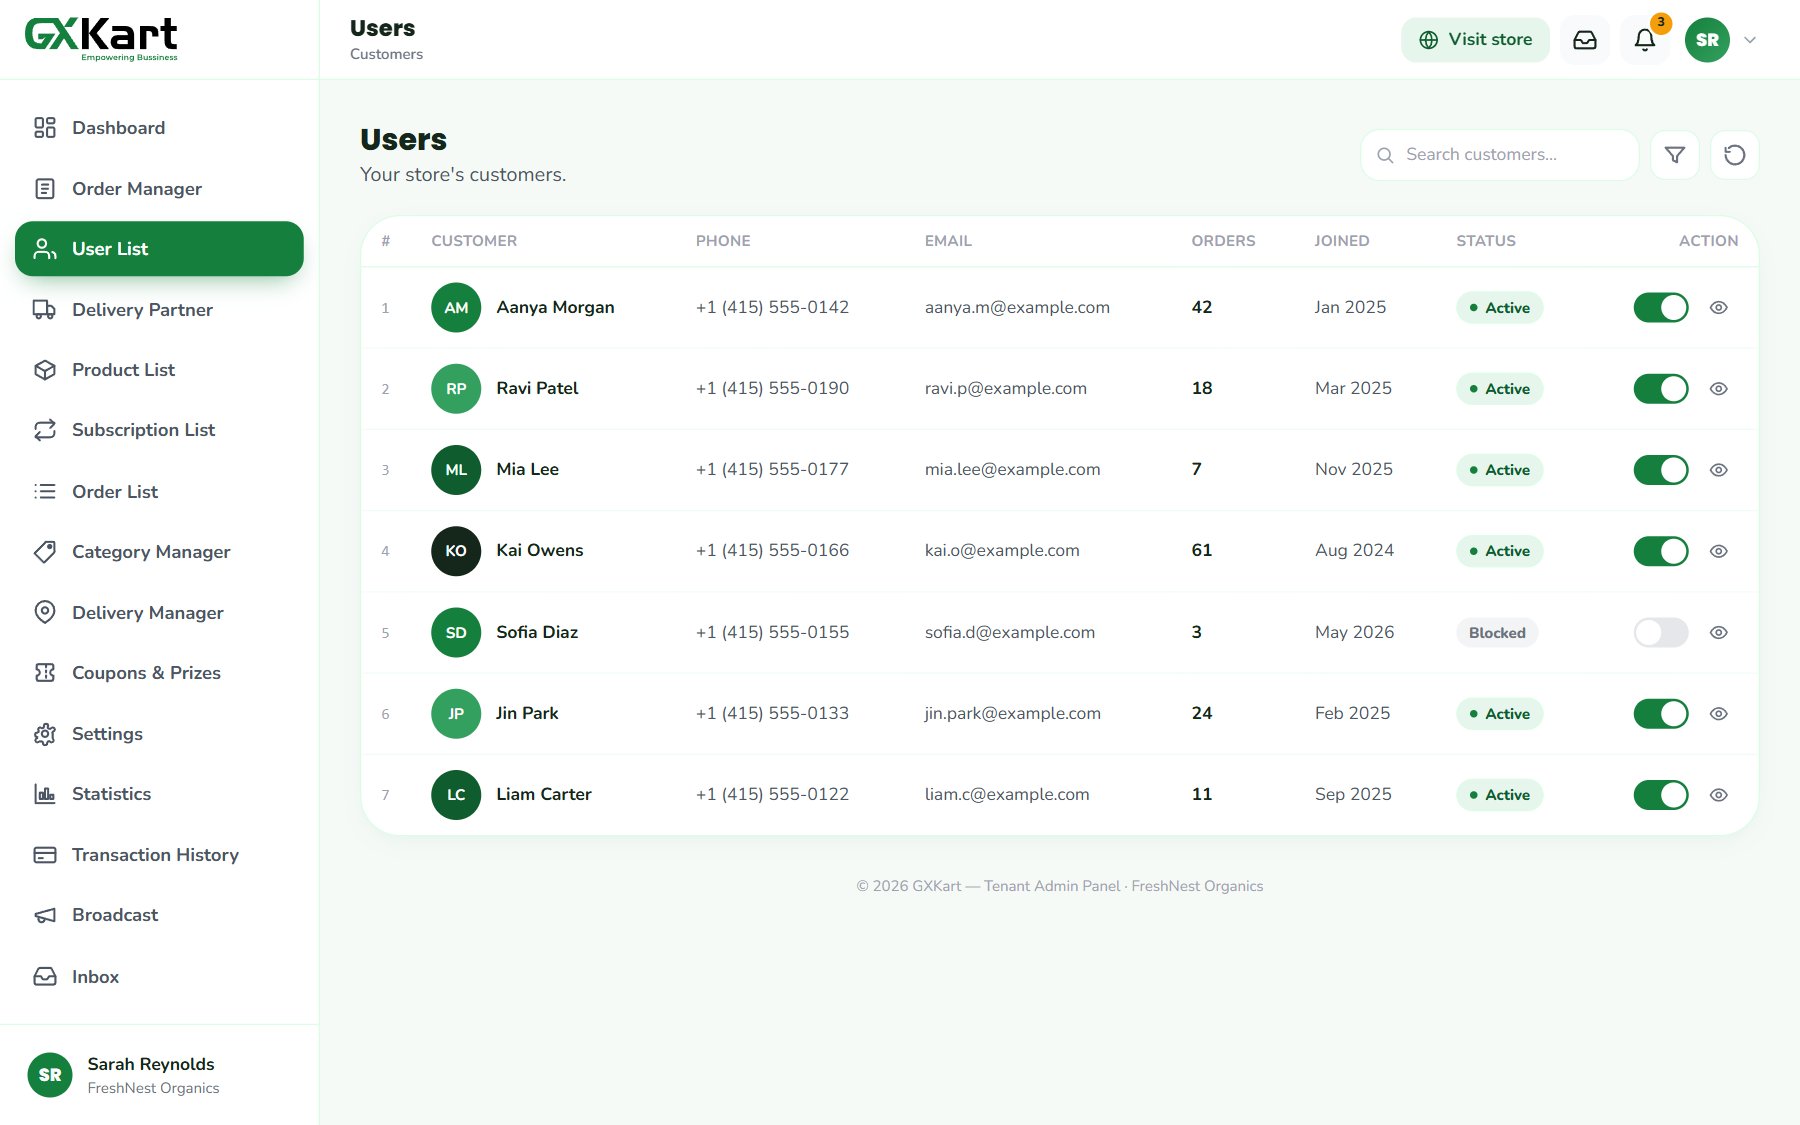
Task: Expand the profile menu chevron
Action: [x=1750, y=40]
